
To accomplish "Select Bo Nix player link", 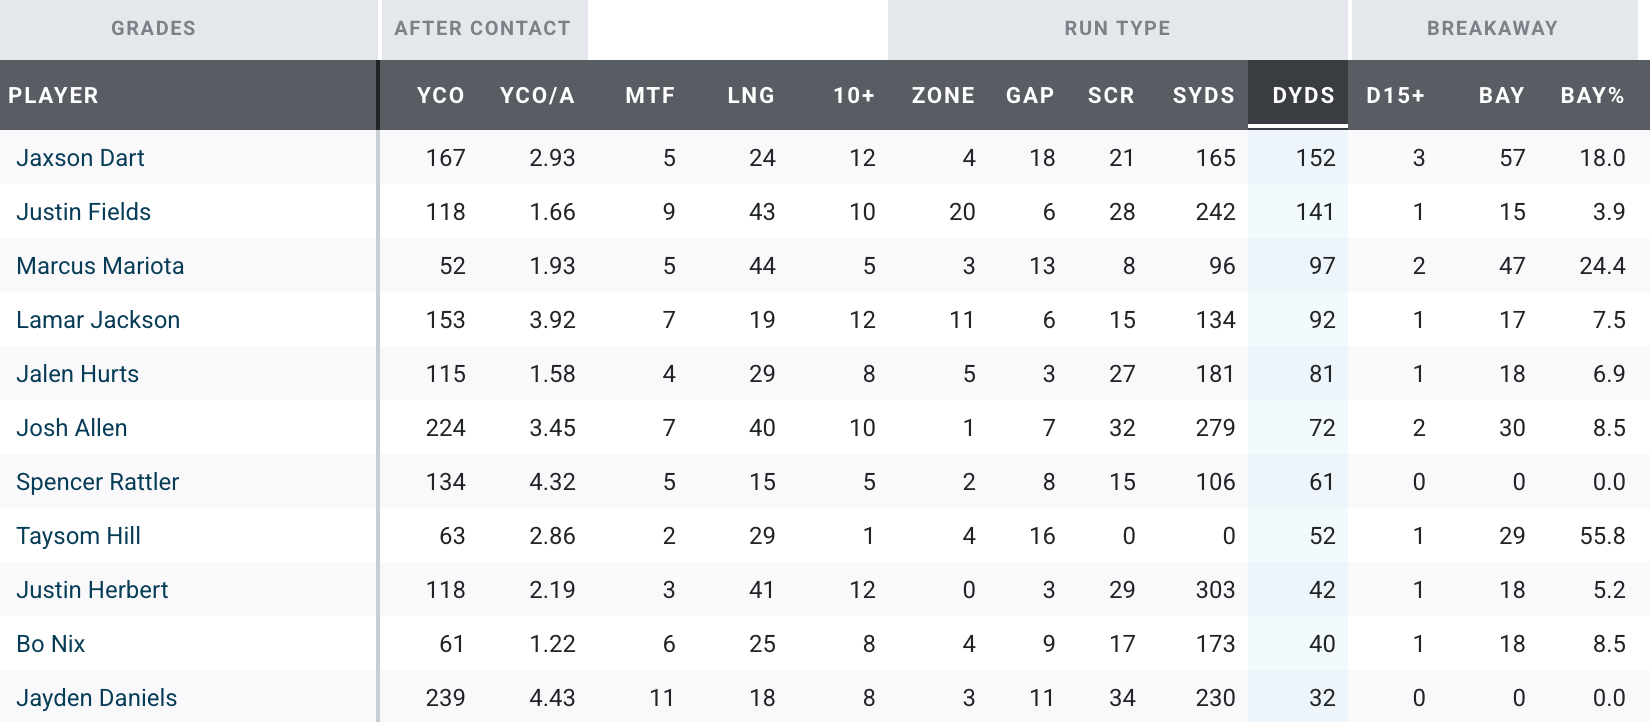I will tap(50, 644).
